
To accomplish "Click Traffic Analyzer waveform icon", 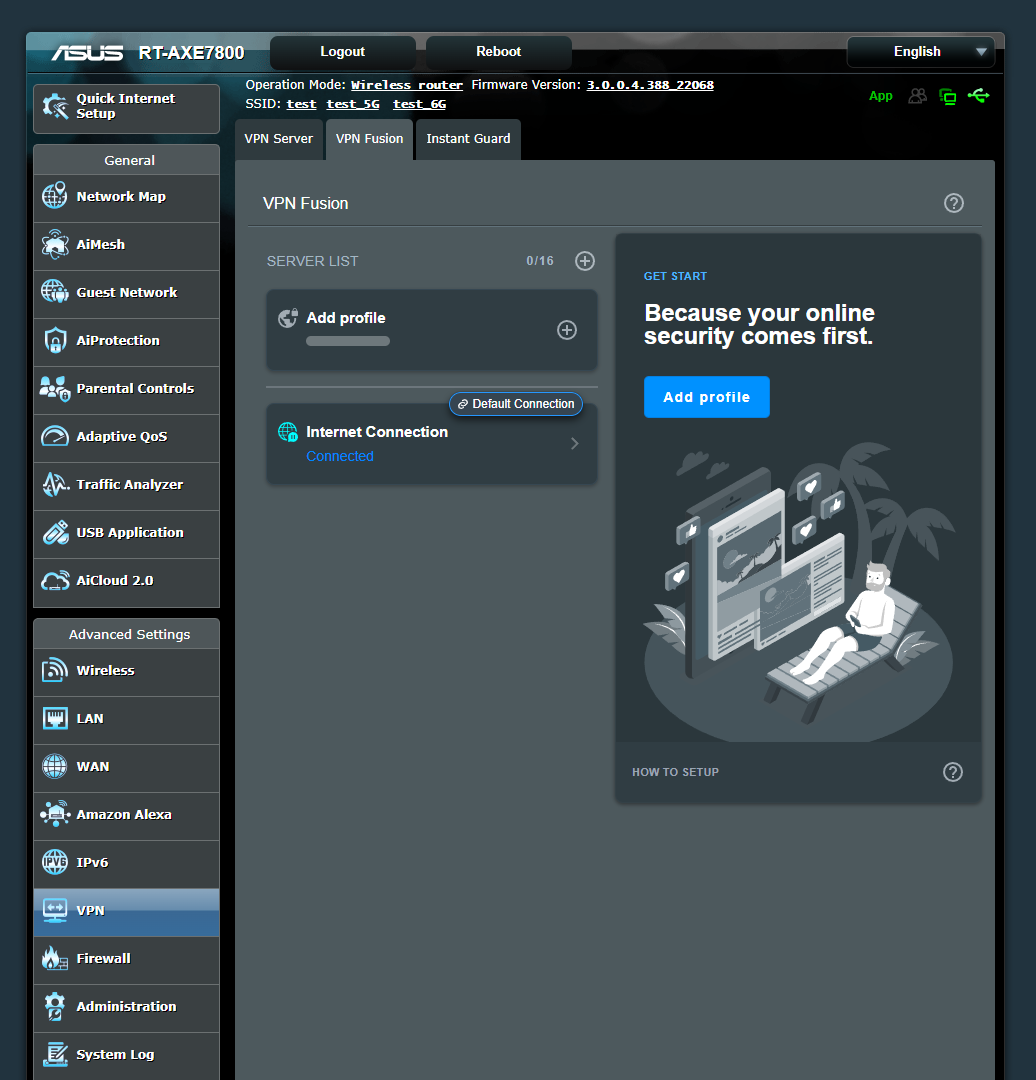I will [x=55, y=484].
